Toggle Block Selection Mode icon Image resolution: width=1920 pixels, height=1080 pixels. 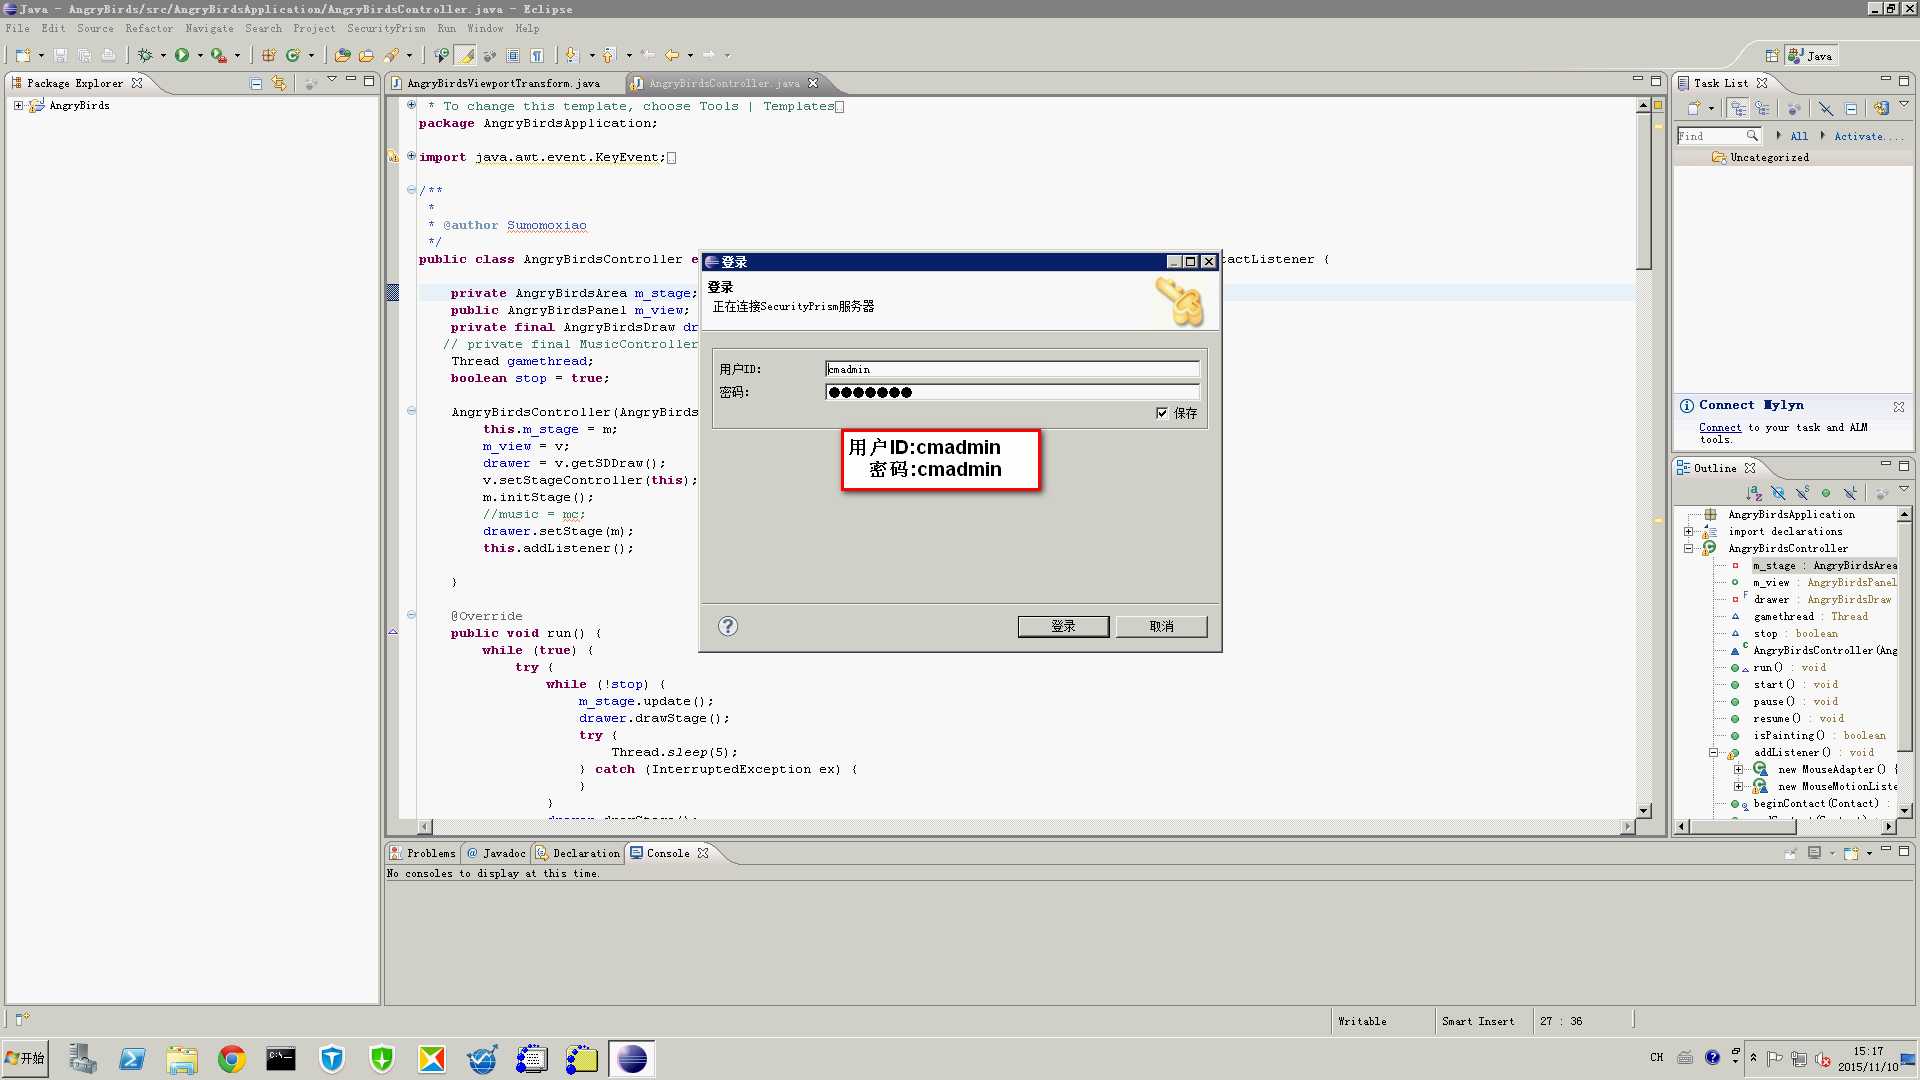point(513,56)
